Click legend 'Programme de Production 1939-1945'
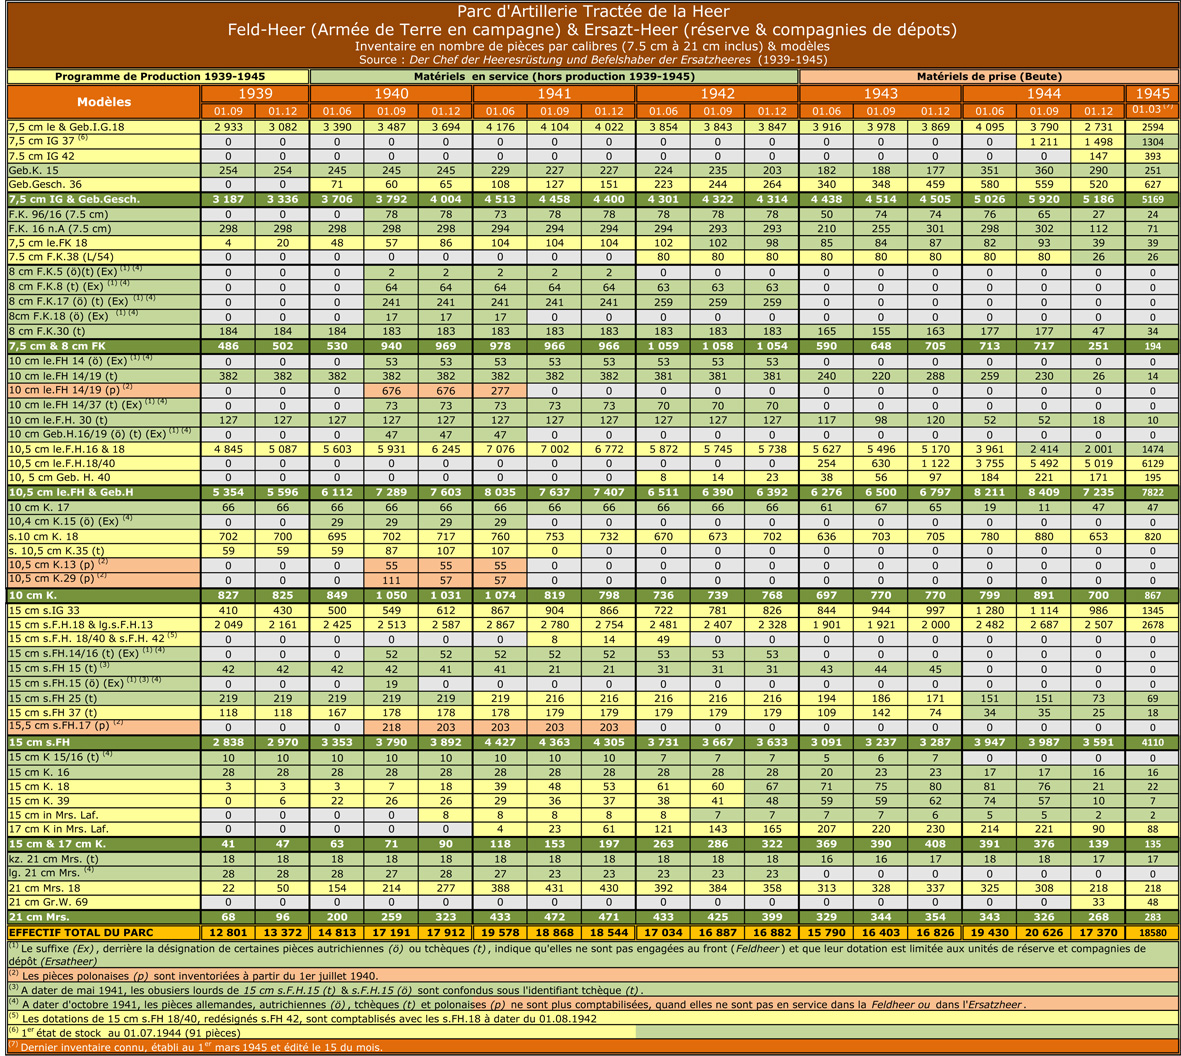This screenshot has height=1056, width=1181. (159, 76)
